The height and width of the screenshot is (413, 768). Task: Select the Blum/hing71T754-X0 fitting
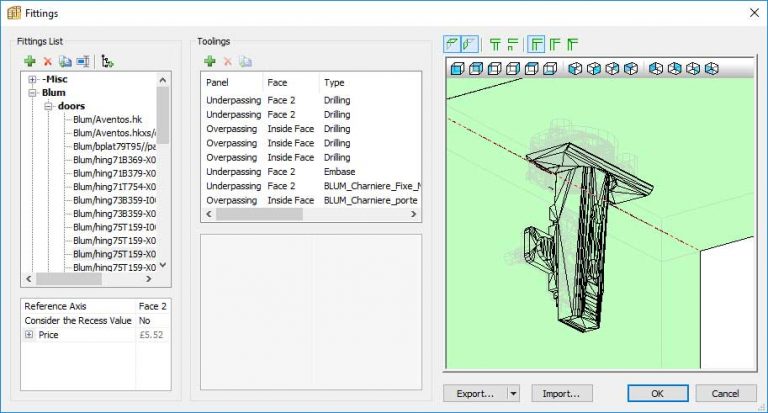(114, 187)
